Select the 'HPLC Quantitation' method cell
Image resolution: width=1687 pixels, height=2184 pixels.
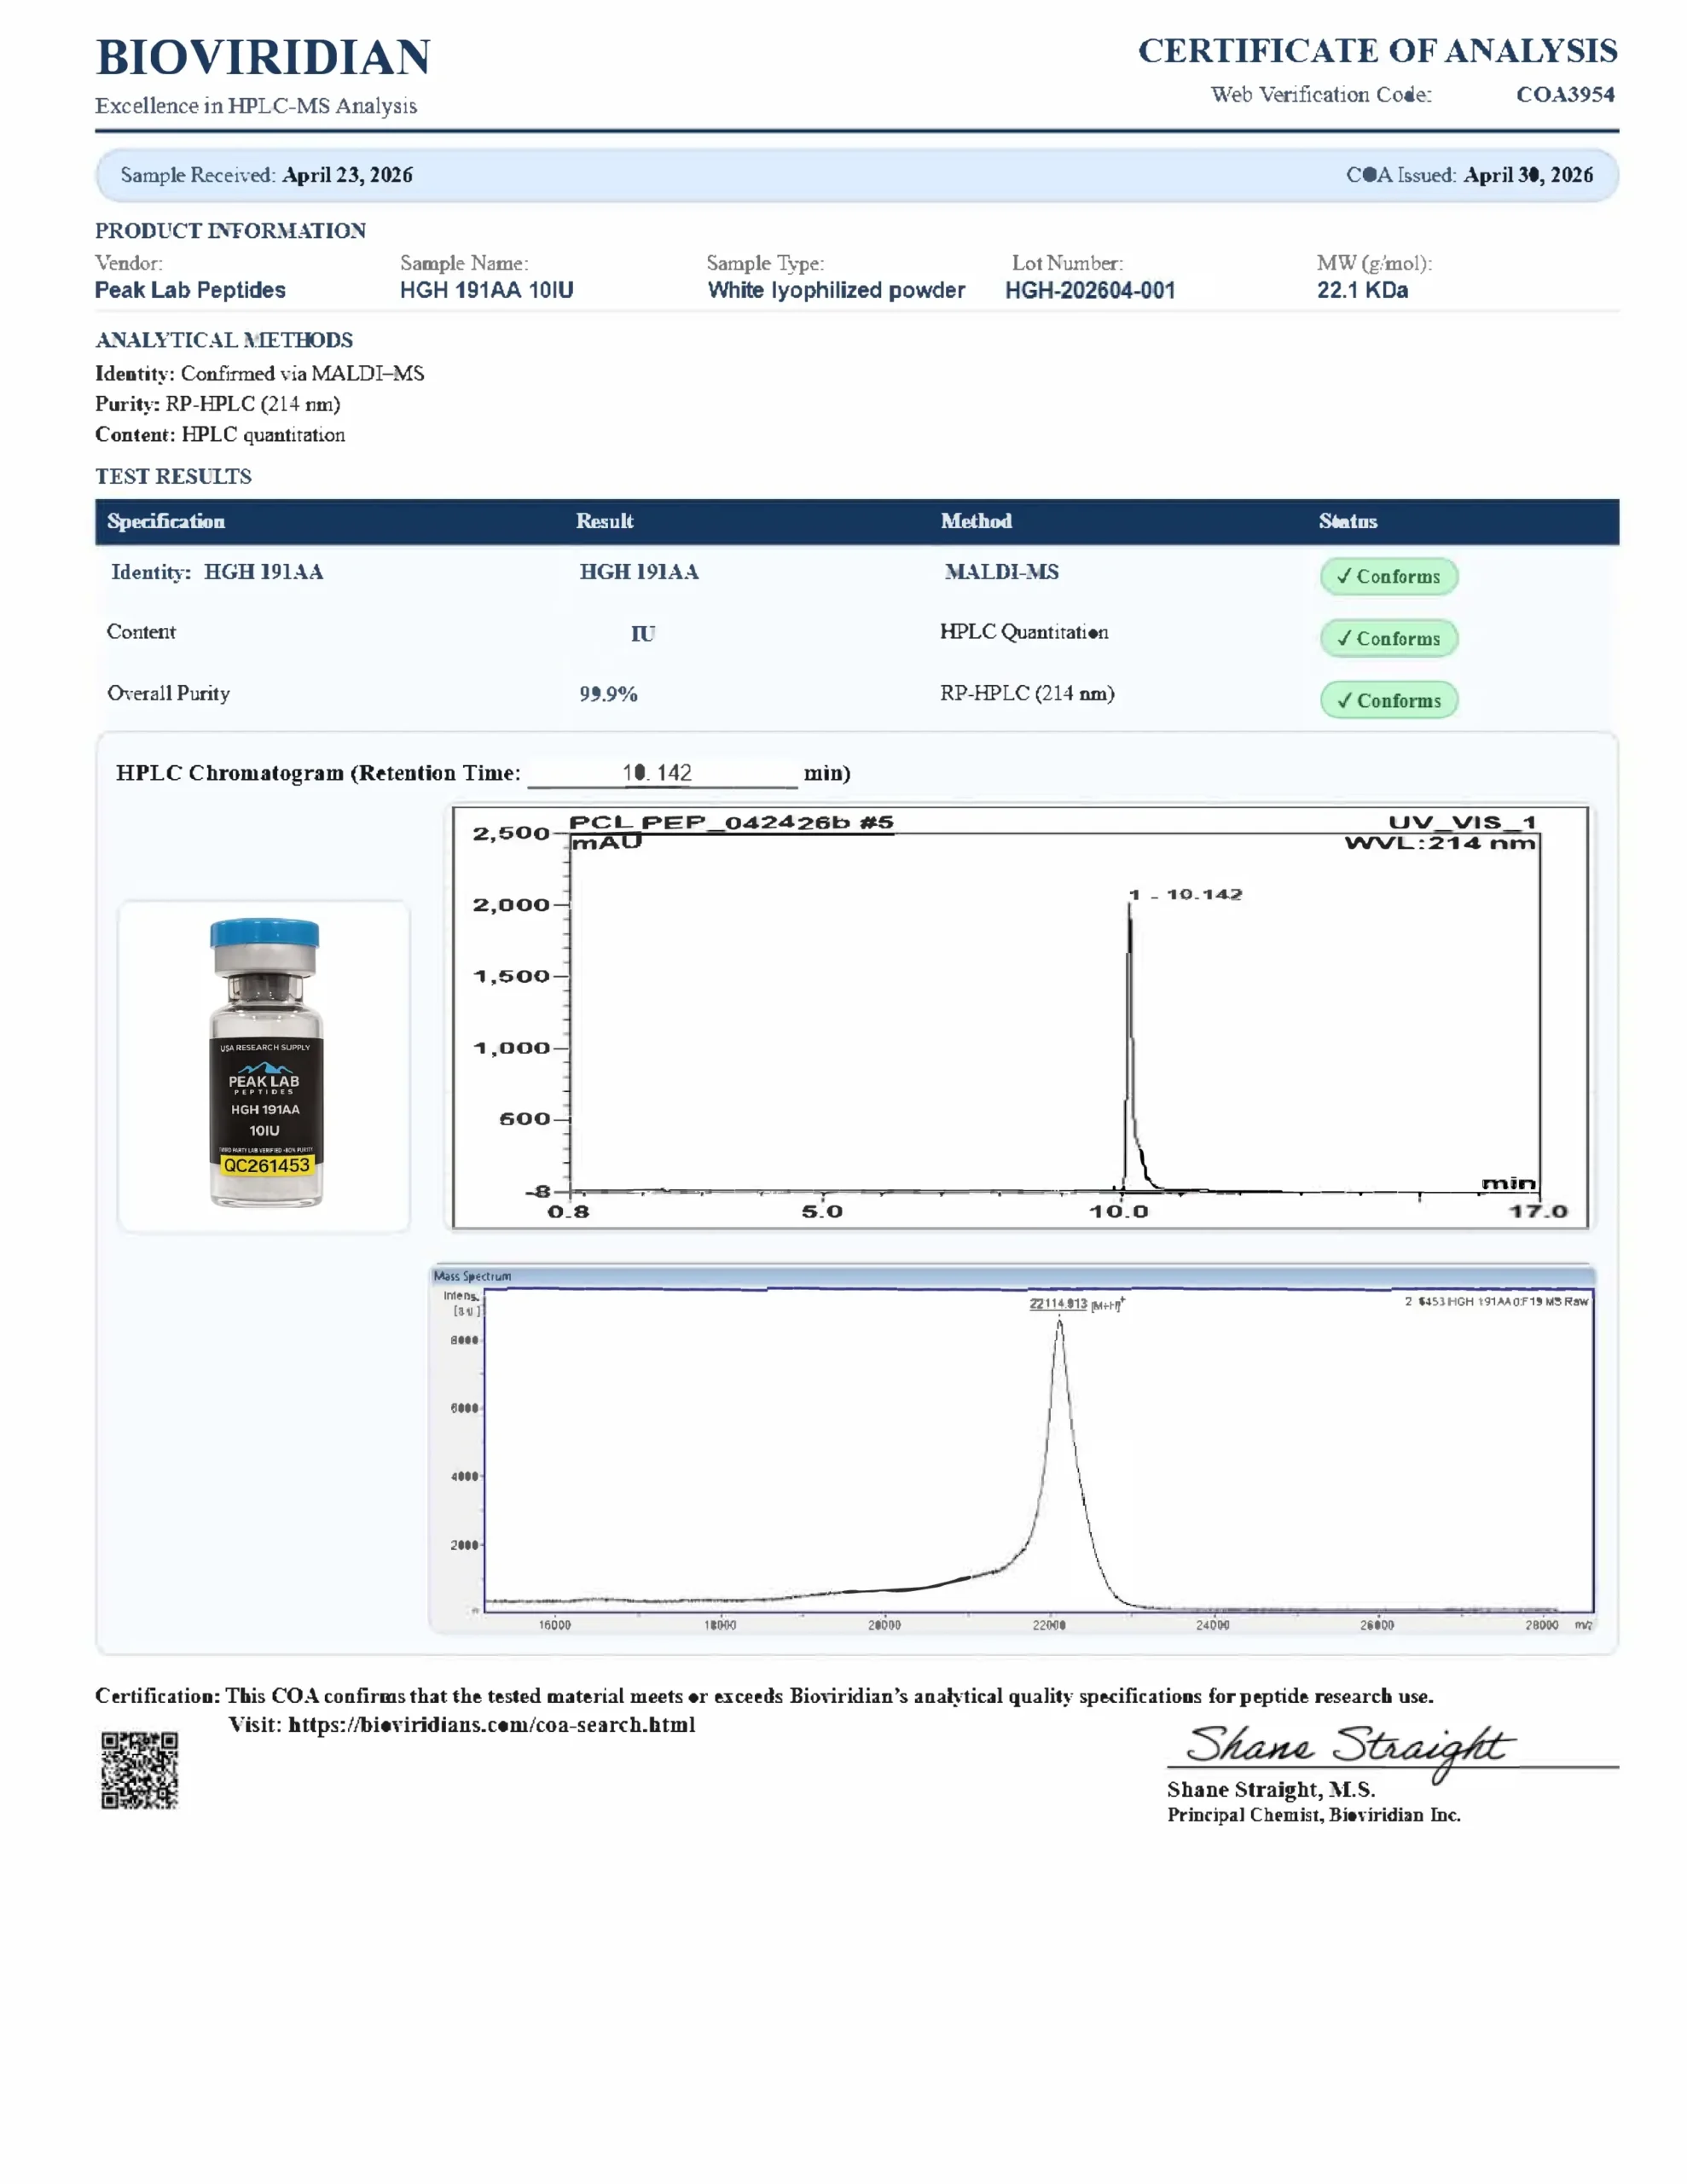pyautogui.click(x=1024, y=632)
